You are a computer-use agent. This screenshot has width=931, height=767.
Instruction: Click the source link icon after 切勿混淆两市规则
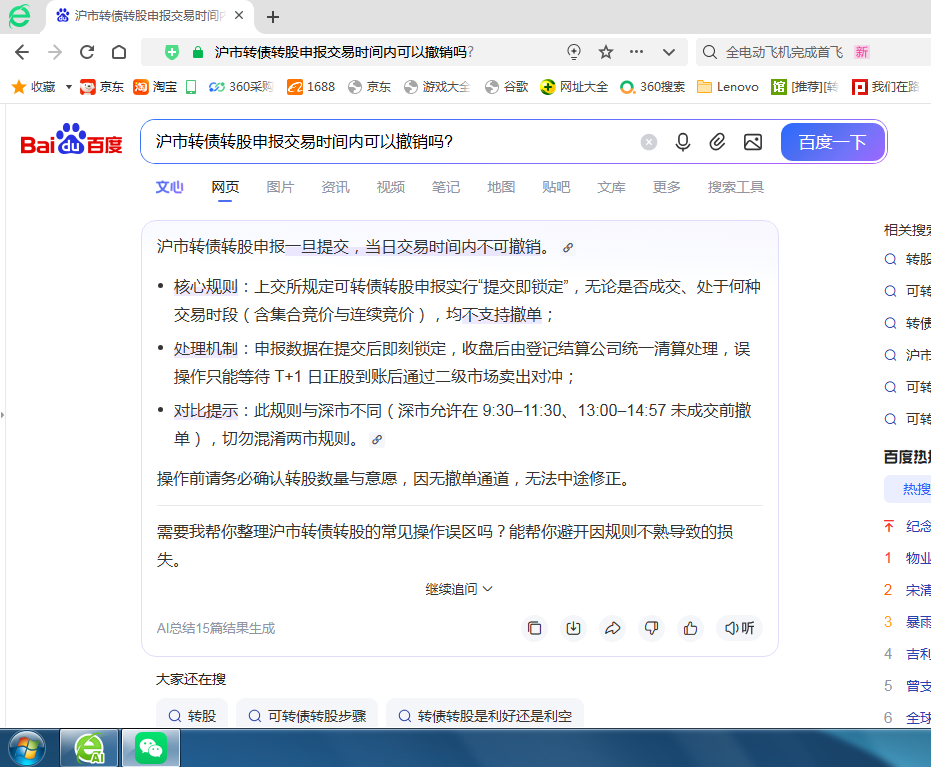[377, 440]
